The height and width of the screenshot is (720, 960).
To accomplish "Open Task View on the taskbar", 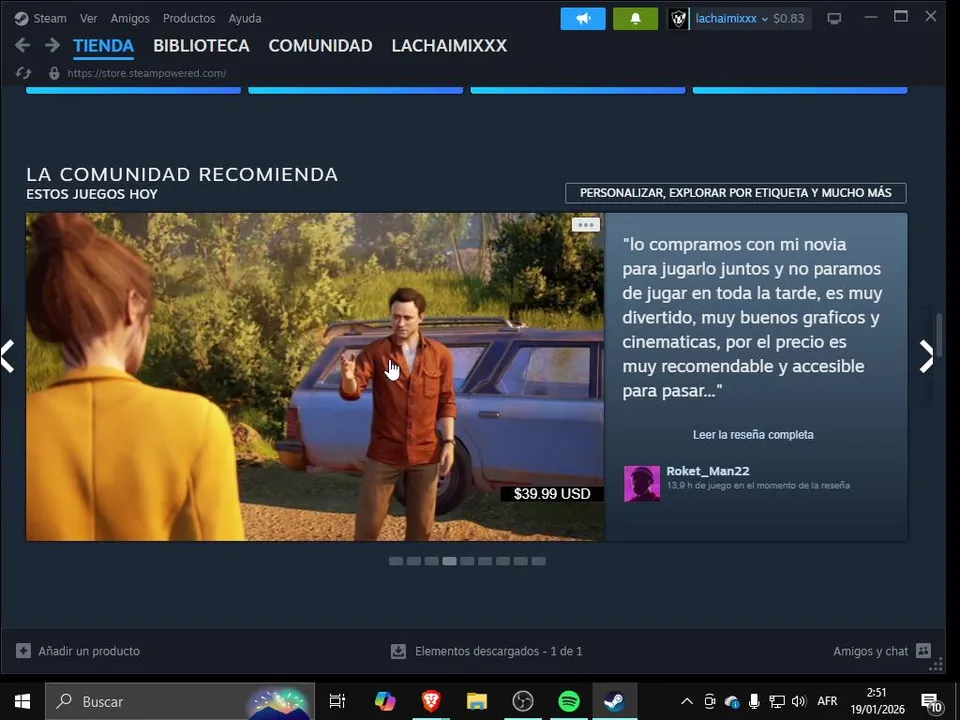I will click(337, 701).
